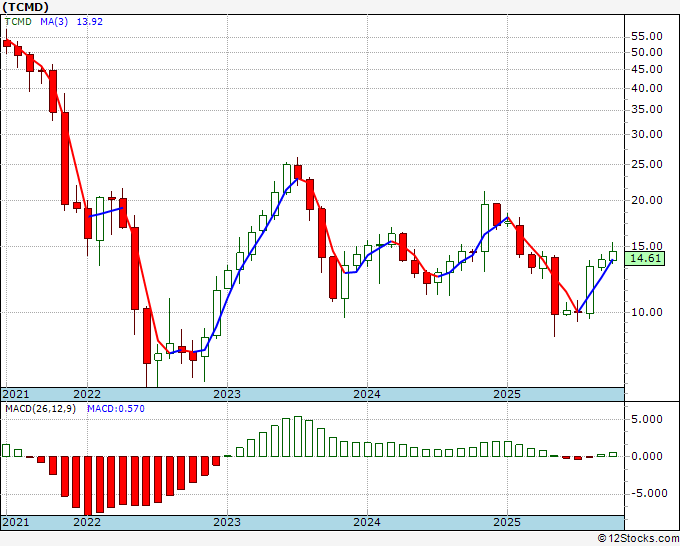This screenshot has height=546, width=680.
Task: Click the 0.000 MACD axis label
Action: [647, 456]
